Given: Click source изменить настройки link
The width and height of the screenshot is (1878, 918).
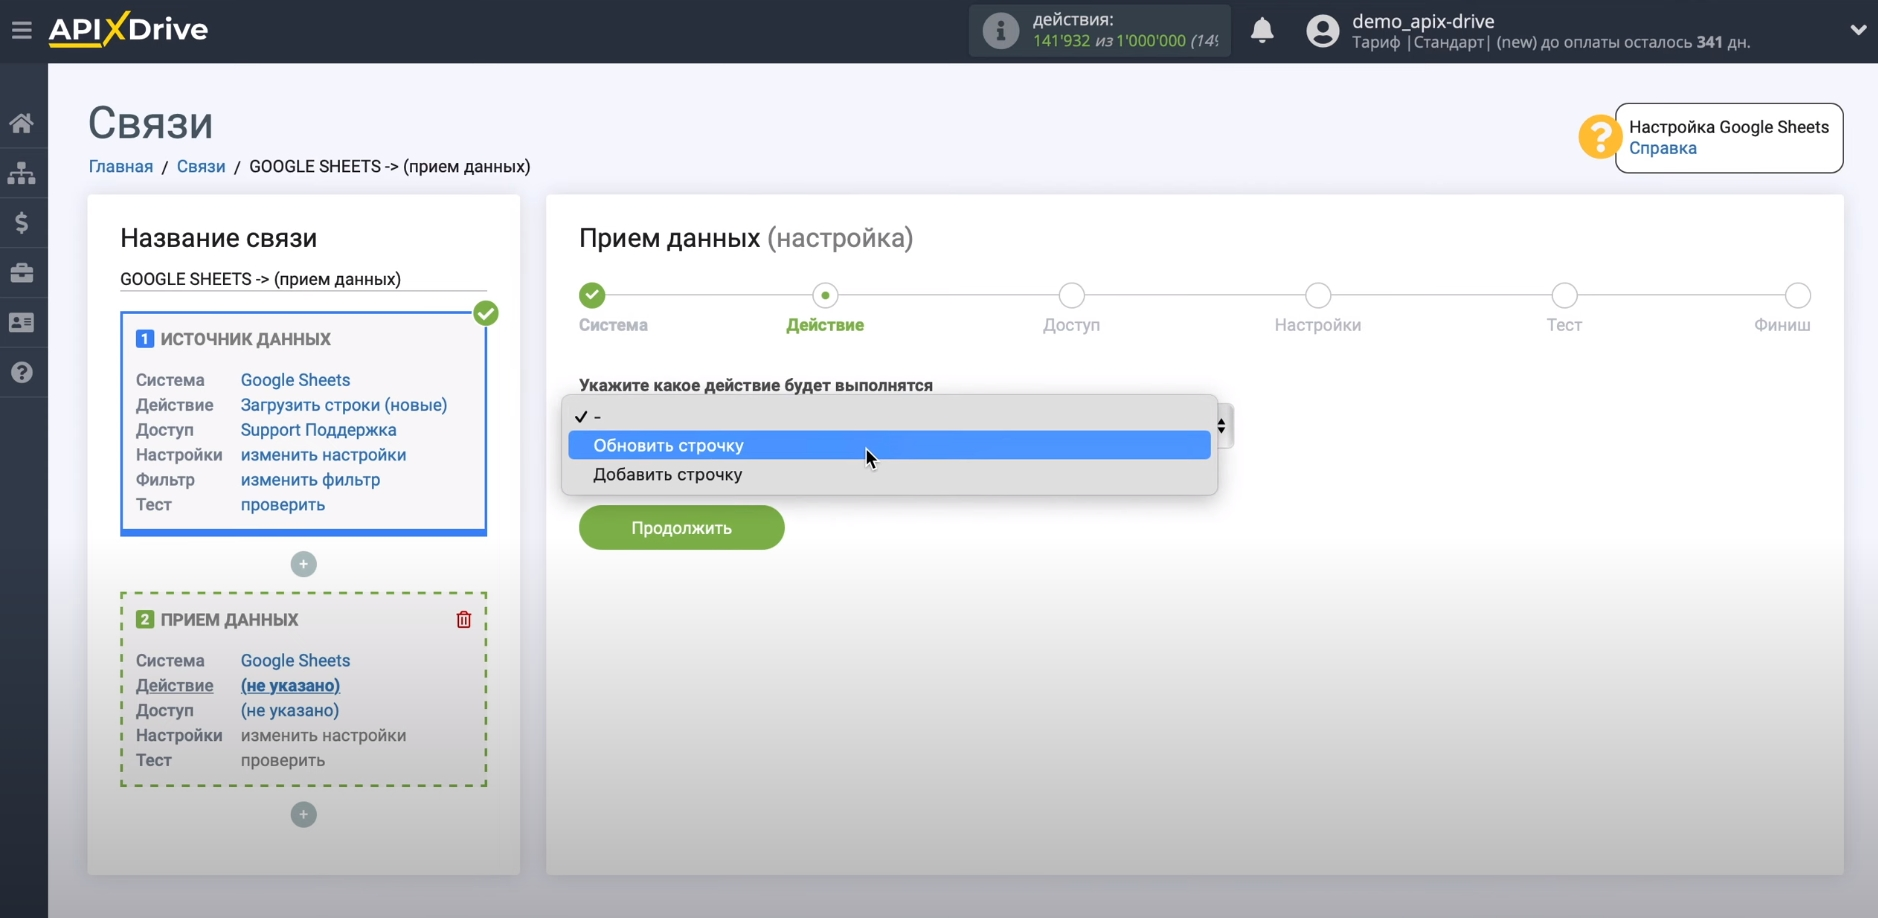Looking at the screenshot, I should tap(323, 455).
